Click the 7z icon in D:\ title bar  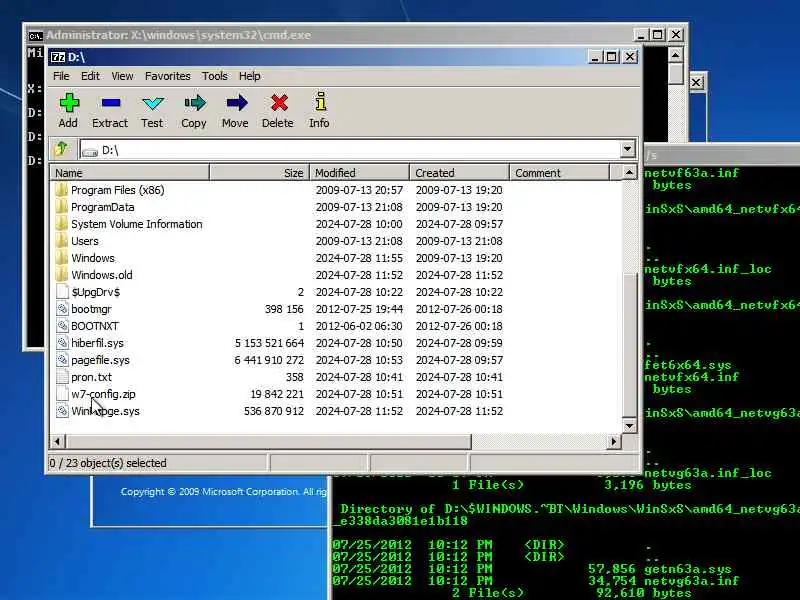pos(58,57)
